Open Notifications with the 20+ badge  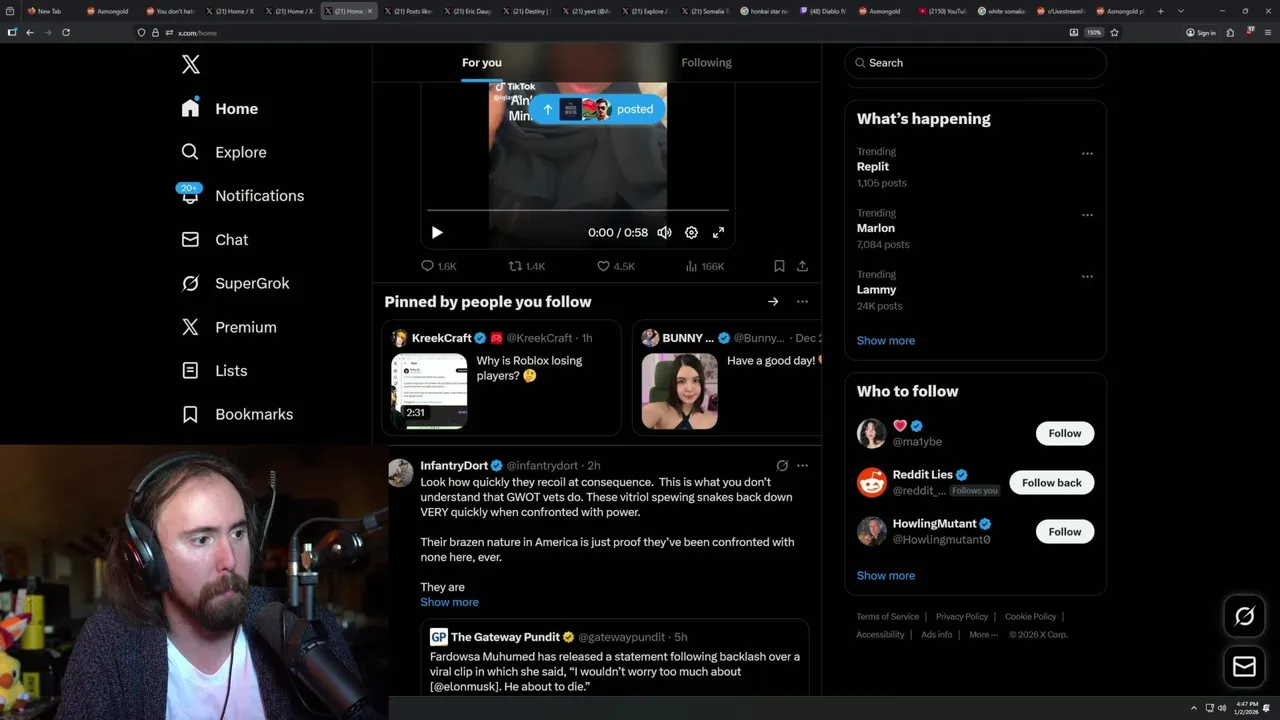[x=242, y=196]
